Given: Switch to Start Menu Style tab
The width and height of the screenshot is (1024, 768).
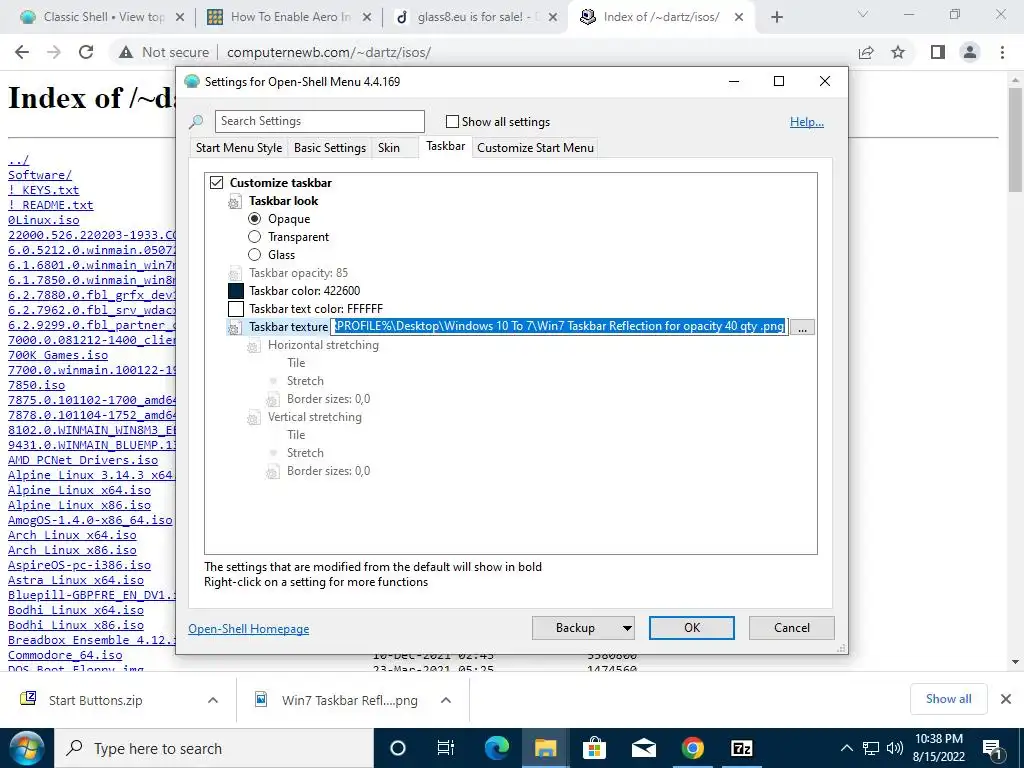Looking at the screenshot, I should (x=239, y=148).
